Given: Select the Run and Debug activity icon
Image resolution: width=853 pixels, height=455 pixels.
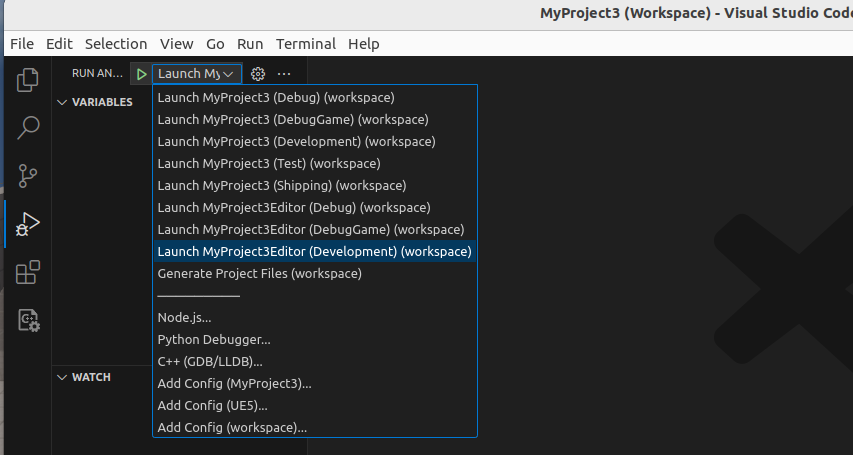Looking at the screenshot, I should 28,224.
